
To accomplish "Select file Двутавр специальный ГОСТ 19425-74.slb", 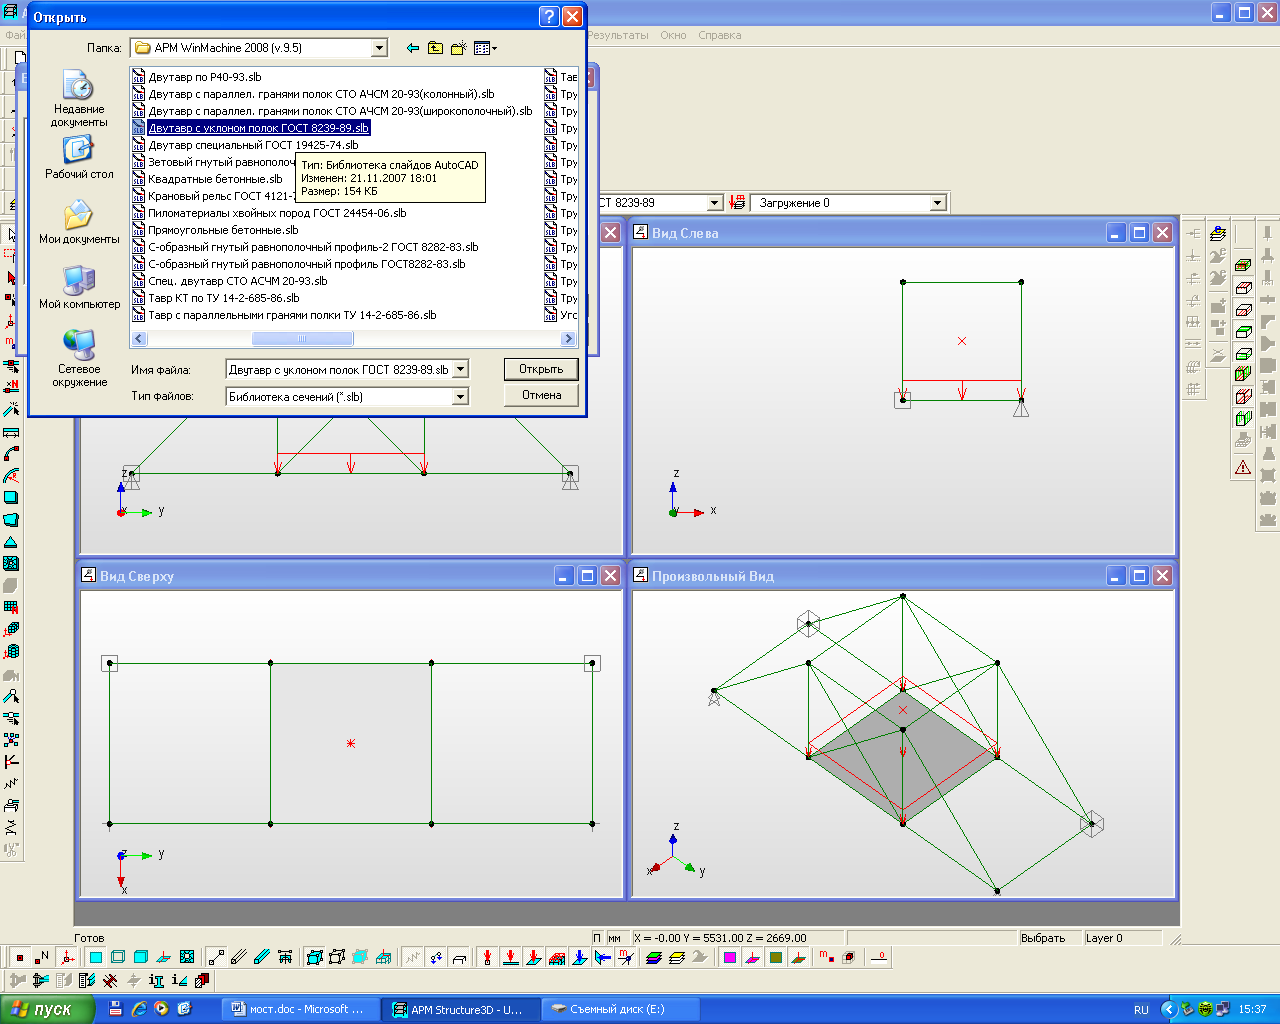I will pos(253,145).
